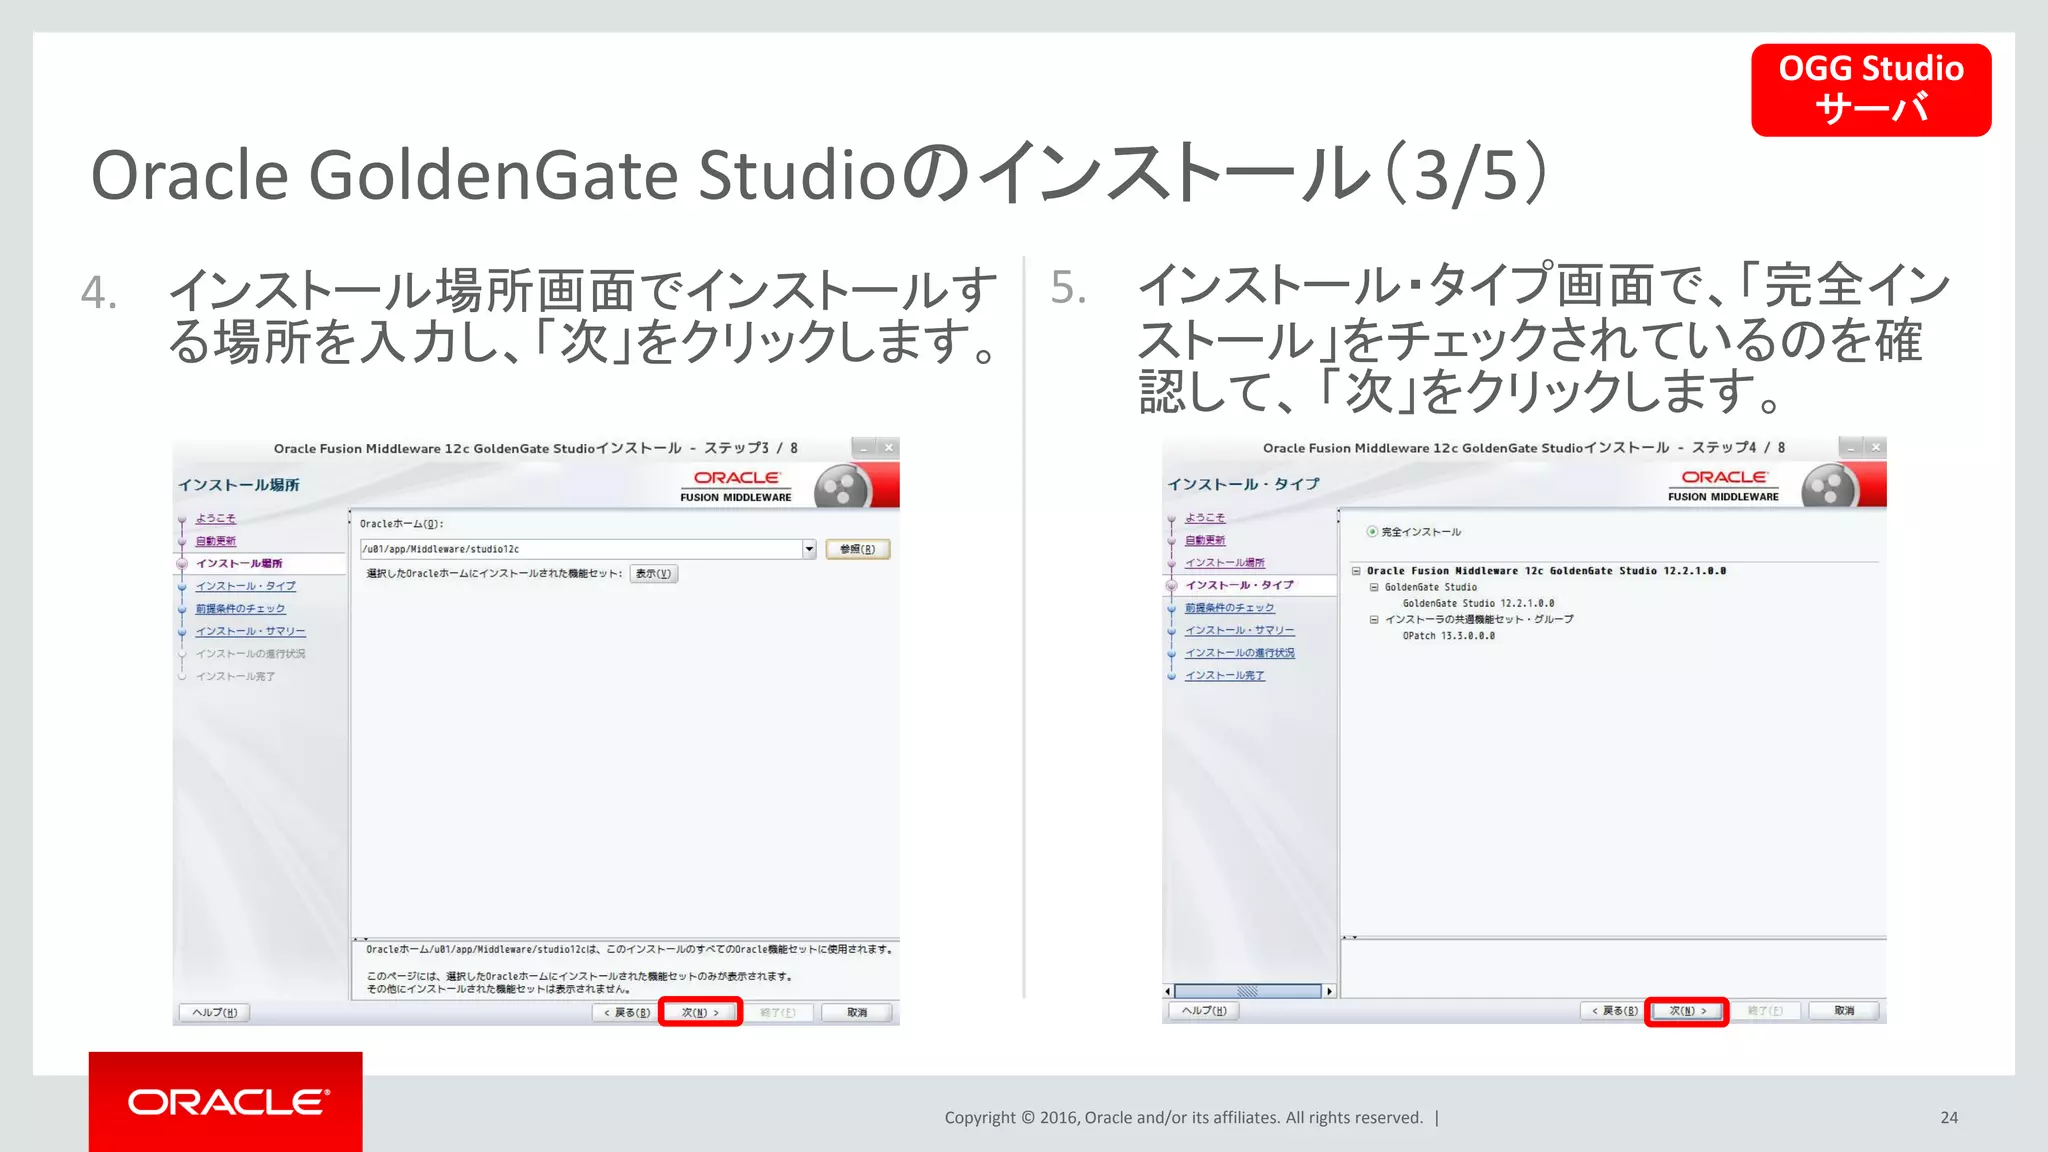Screen dimensions: 2048x1152
Task: Click 前提条件のチェック link in the step 4/8 sidebar
Action: (x=1229, y=608)
